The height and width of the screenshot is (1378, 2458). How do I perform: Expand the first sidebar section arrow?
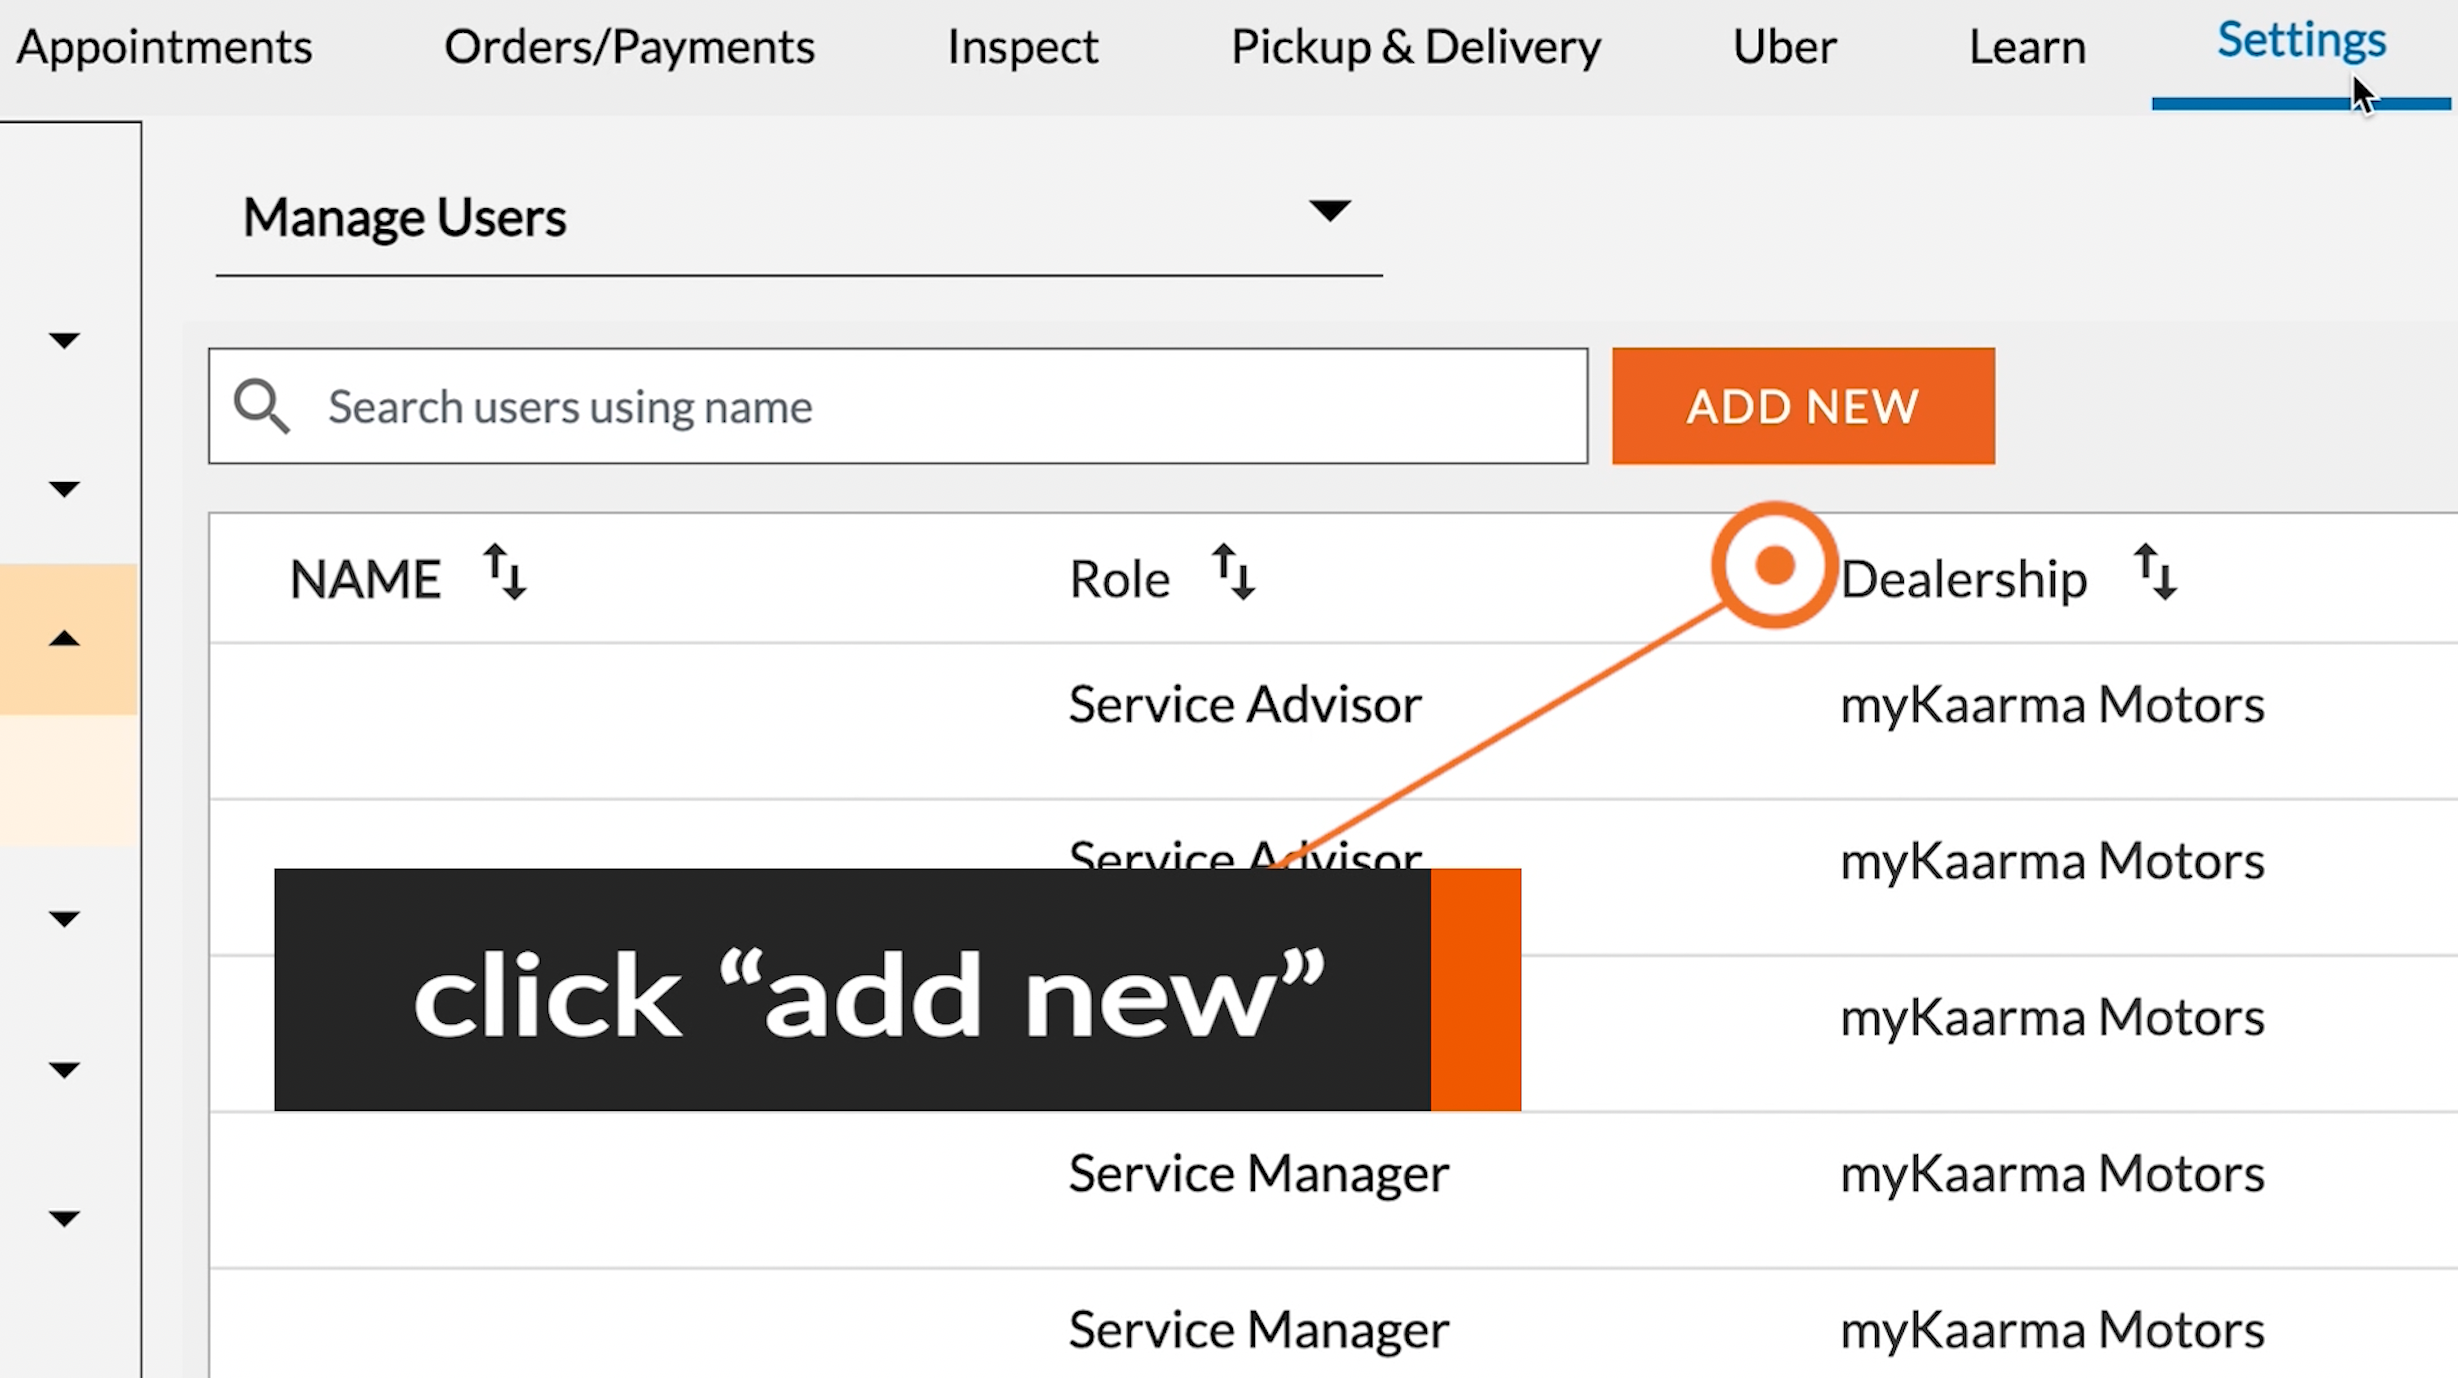point(64,341)
